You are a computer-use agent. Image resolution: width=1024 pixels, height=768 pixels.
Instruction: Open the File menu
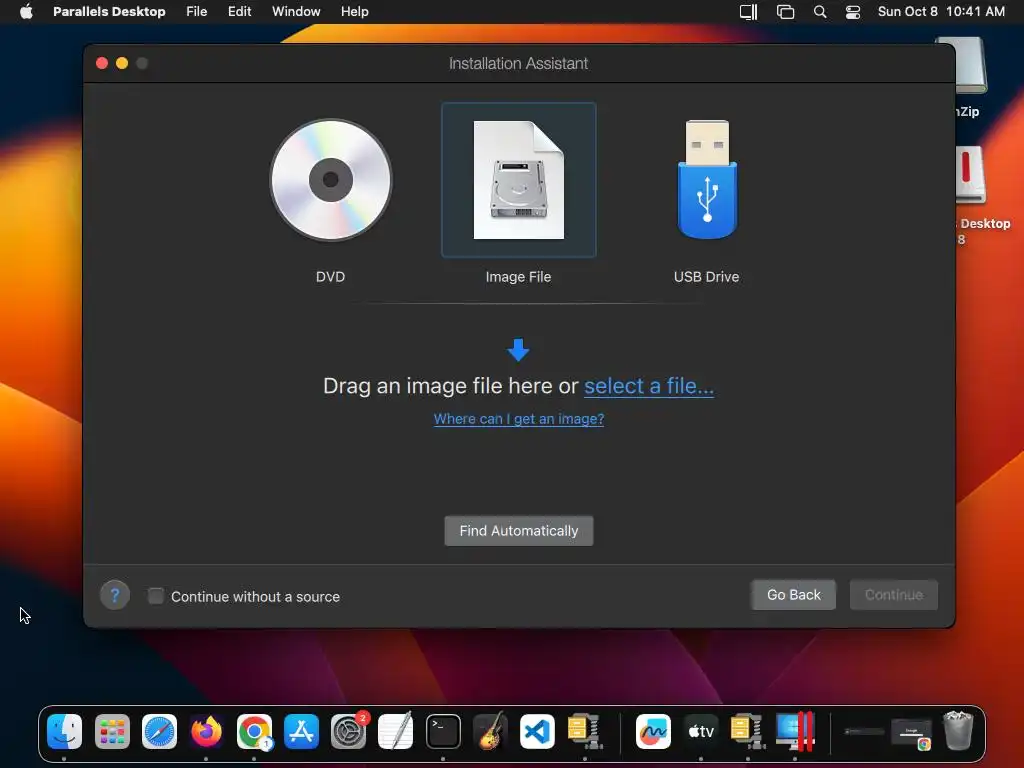click(197, 12)
